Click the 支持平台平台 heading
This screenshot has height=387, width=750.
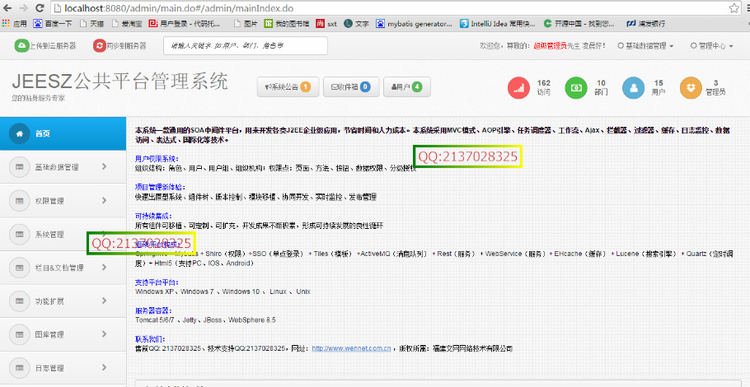(x=157, y=282)
